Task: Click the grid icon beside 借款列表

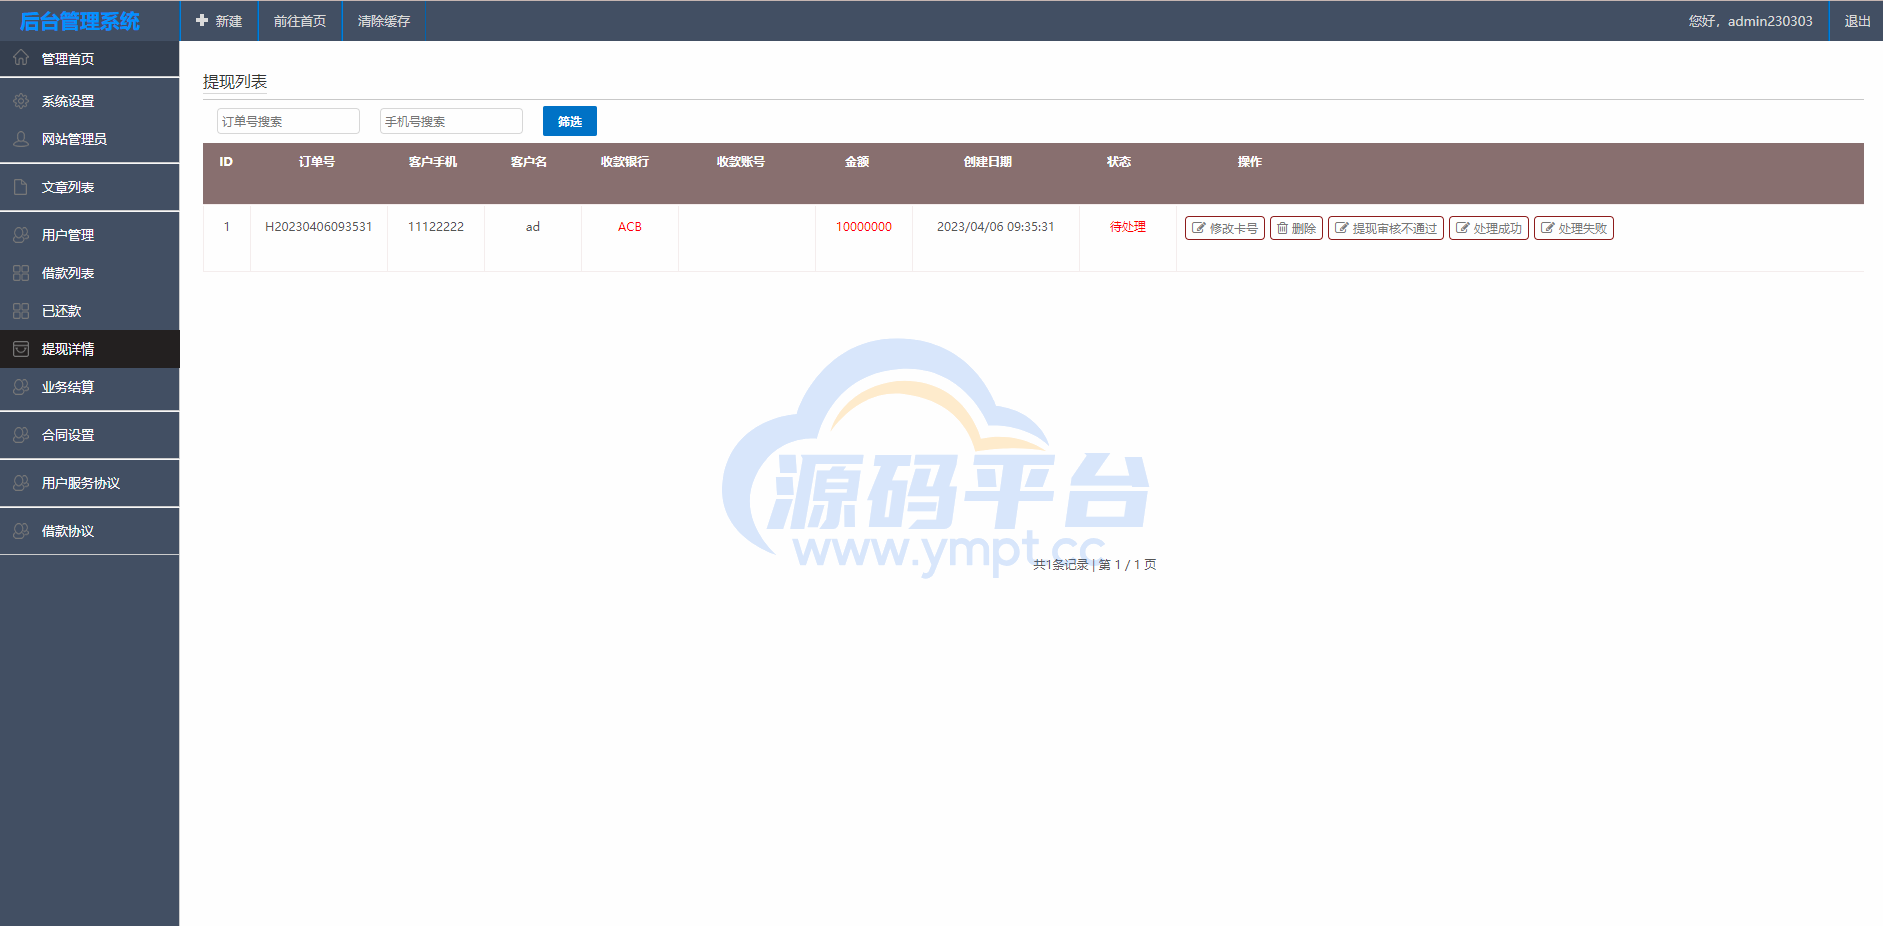Action: (21, 273)
